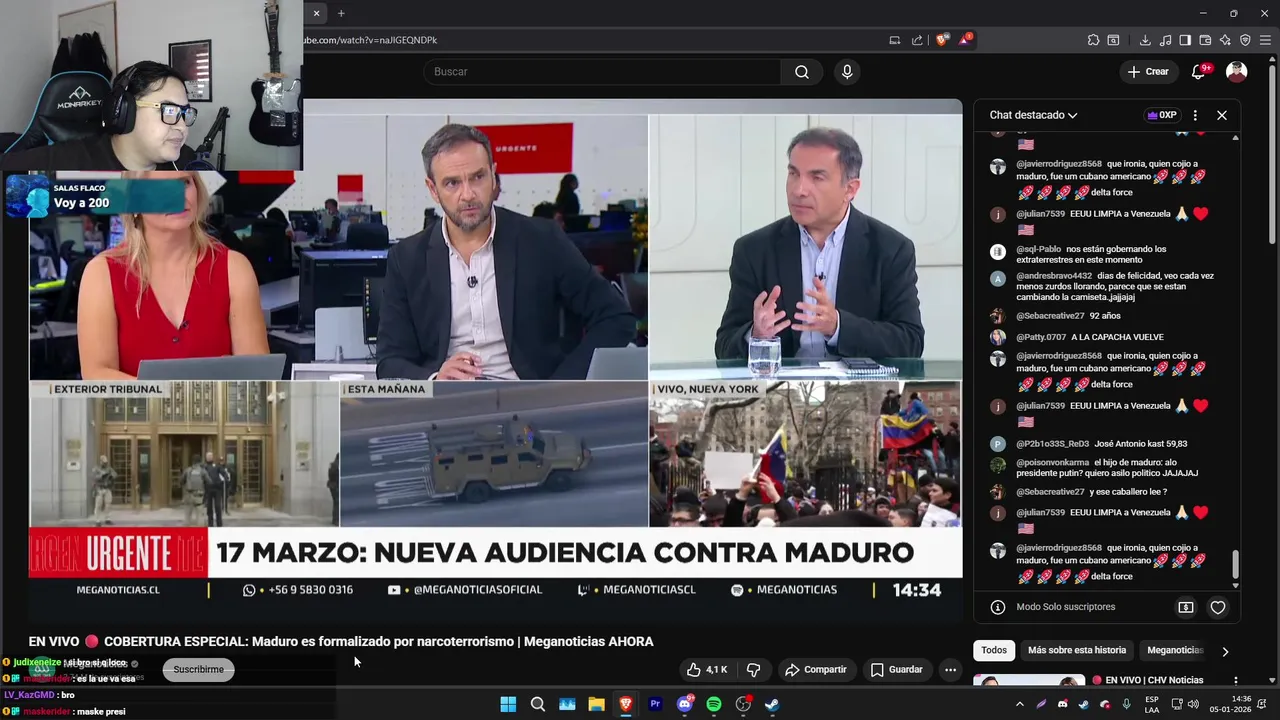Open the 0XP channel points badge

point(1162,115)
